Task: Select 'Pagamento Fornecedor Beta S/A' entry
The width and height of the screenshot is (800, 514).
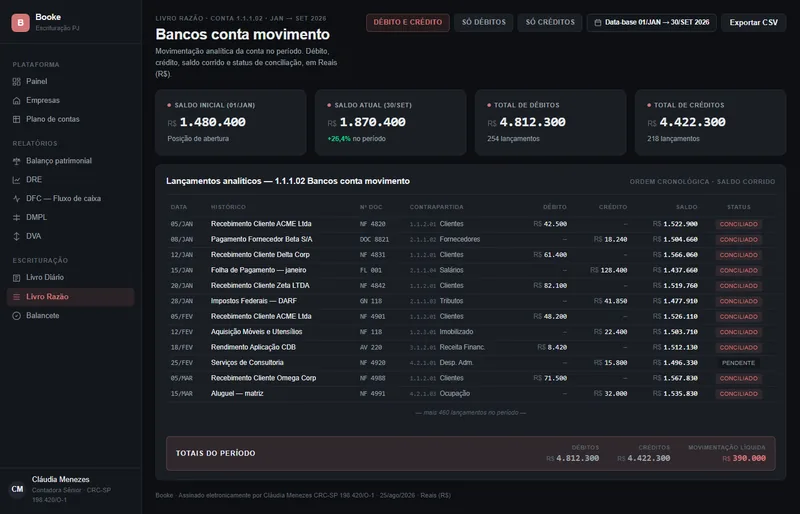Action: tap(261, 239)
